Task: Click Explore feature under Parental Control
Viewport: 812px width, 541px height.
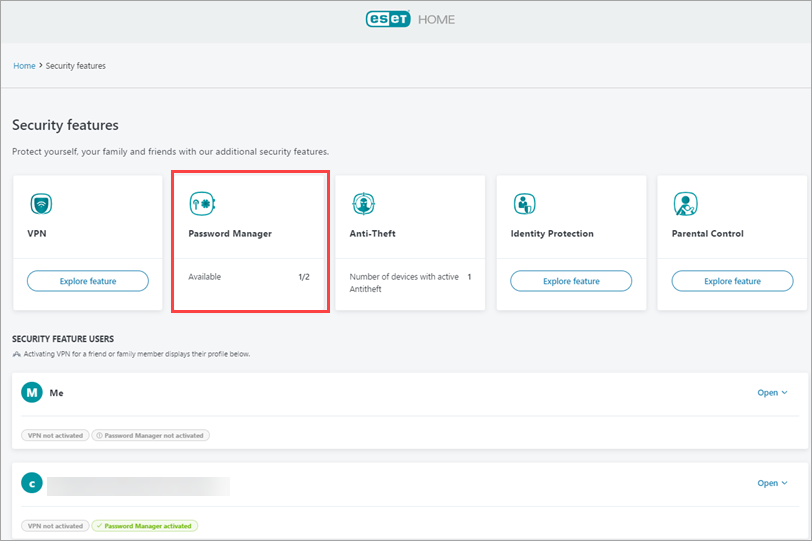Action: pos(732,281)
